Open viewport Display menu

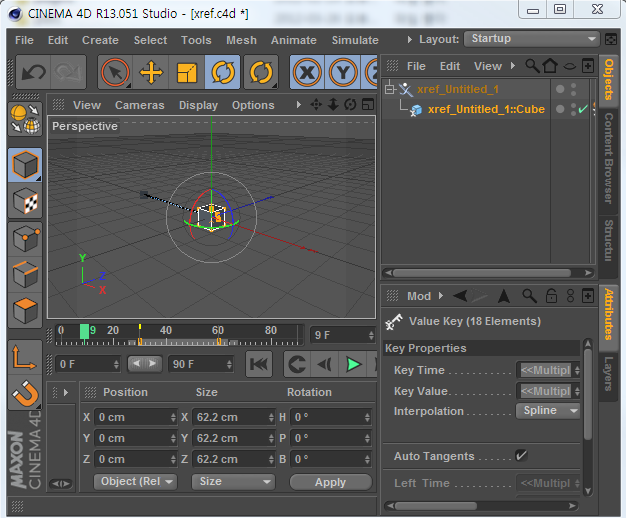pyautogui.click(x=198, y=105)
